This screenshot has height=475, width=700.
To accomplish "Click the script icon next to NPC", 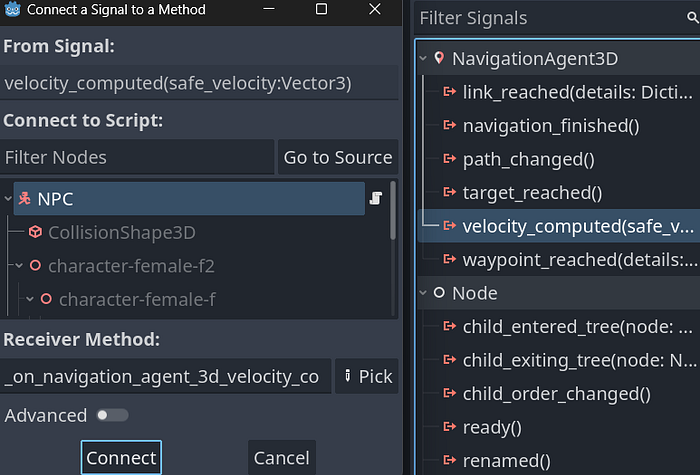I will coord(376,198).
